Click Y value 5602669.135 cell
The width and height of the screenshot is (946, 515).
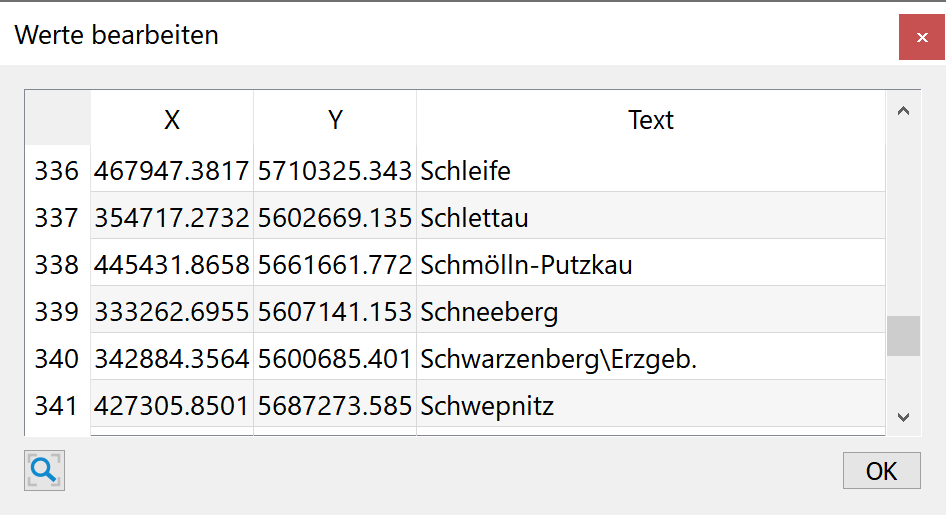pos(335,218)
